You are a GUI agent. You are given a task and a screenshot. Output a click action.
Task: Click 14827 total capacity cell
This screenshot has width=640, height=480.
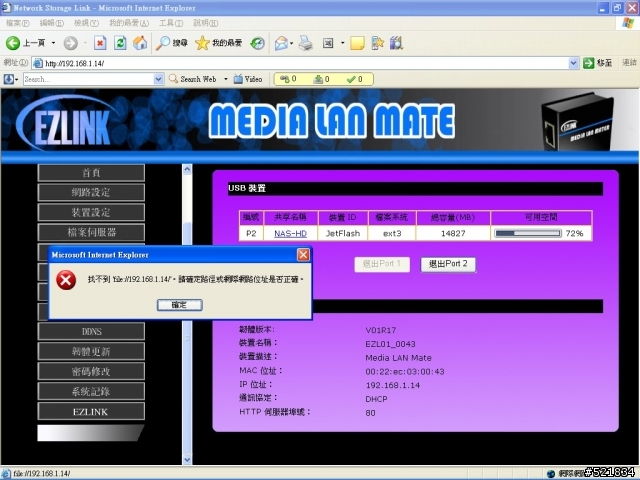[453, 233]
